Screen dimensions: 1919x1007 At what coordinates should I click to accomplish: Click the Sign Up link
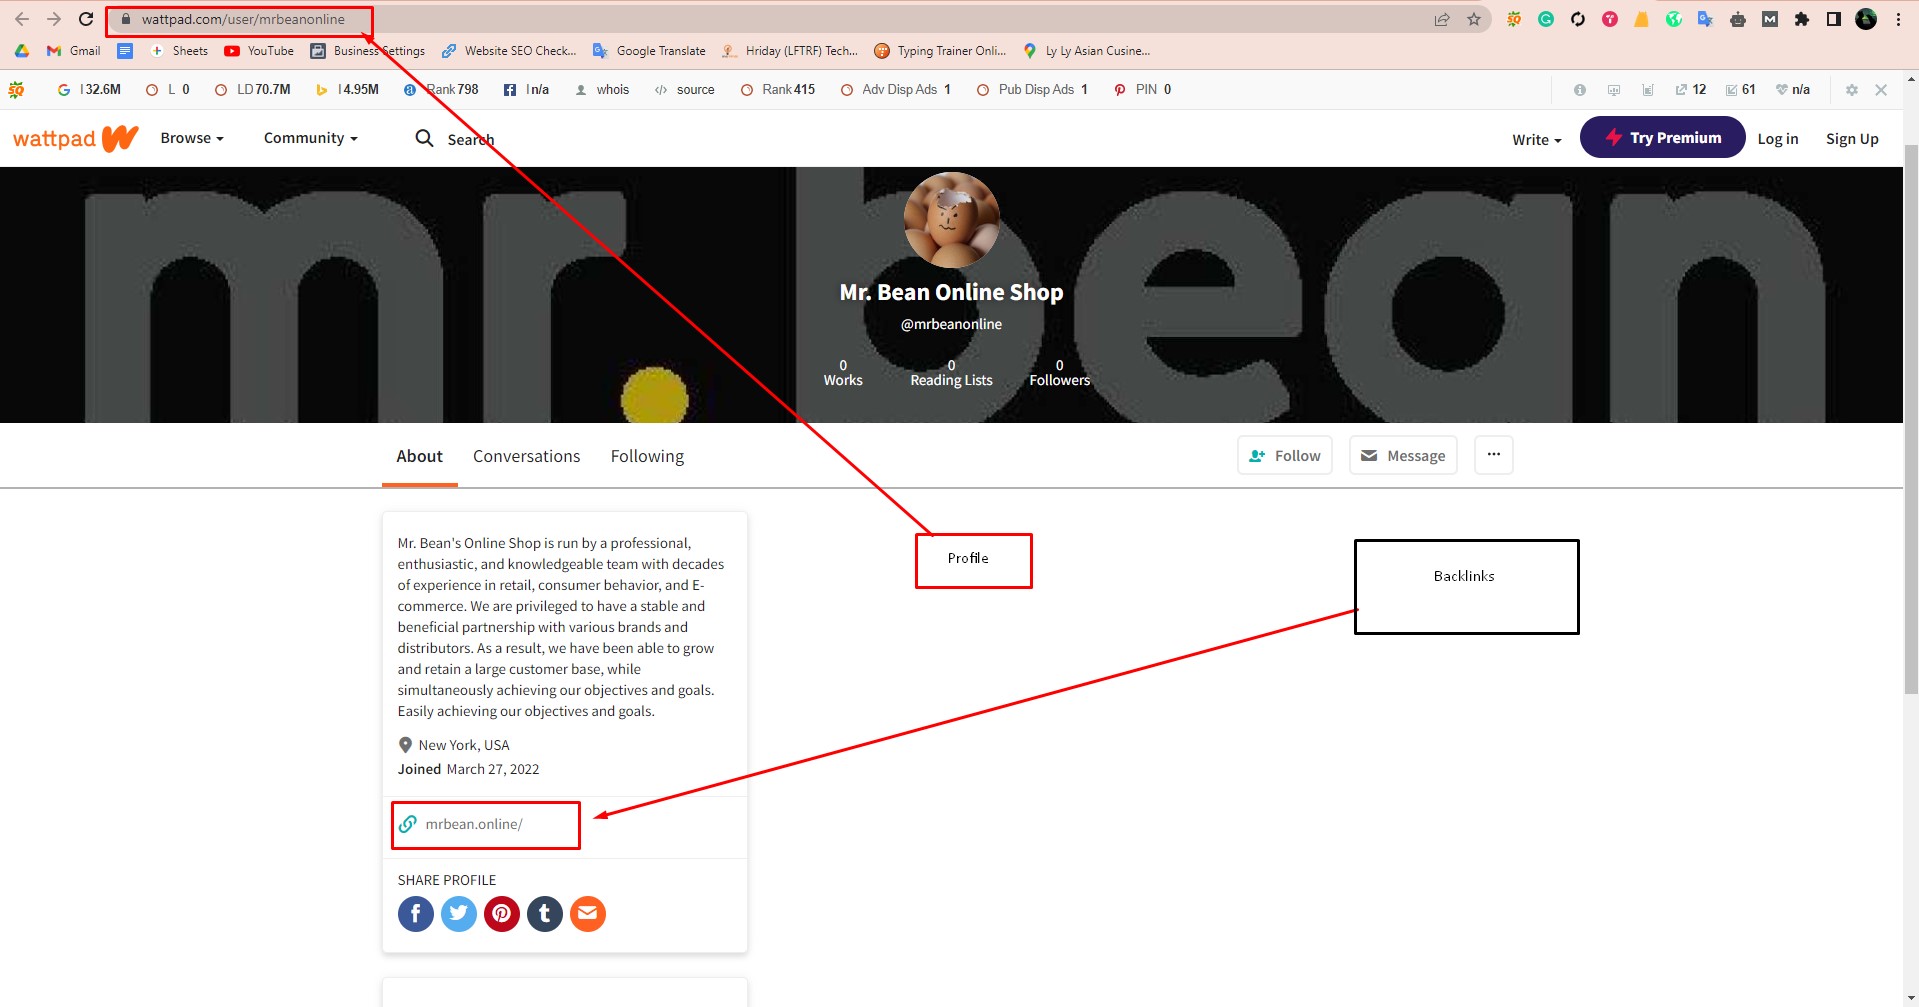click(x=1852, y=139)
